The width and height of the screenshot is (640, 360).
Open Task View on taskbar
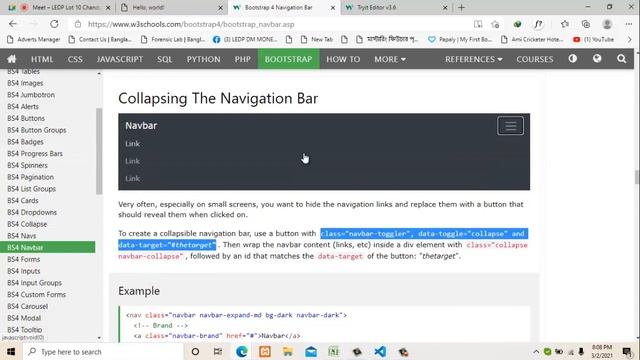coord(218,351)
